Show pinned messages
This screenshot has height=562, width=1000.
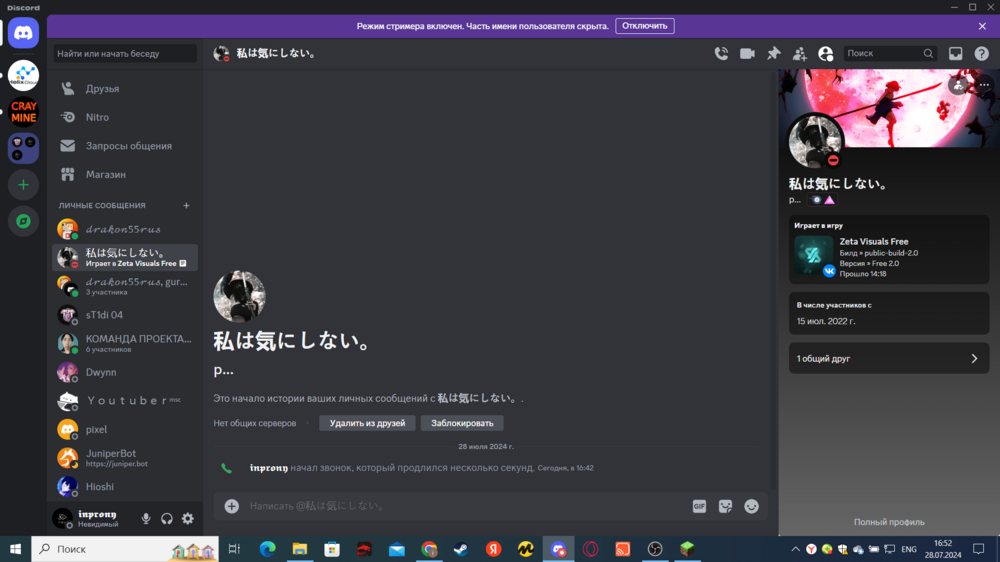[x=774, y=54]
